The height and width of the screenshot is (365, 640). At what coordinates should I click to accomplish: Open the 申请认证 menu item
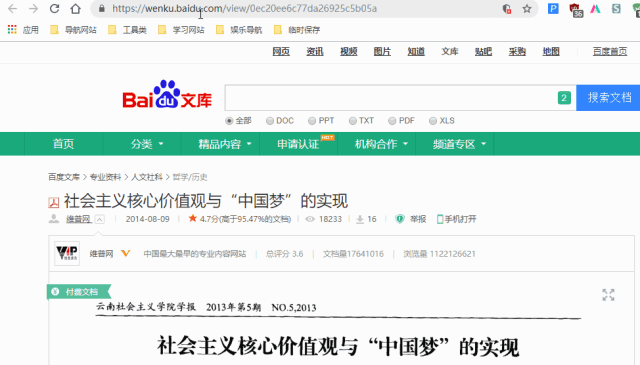(x=298, y=144)
